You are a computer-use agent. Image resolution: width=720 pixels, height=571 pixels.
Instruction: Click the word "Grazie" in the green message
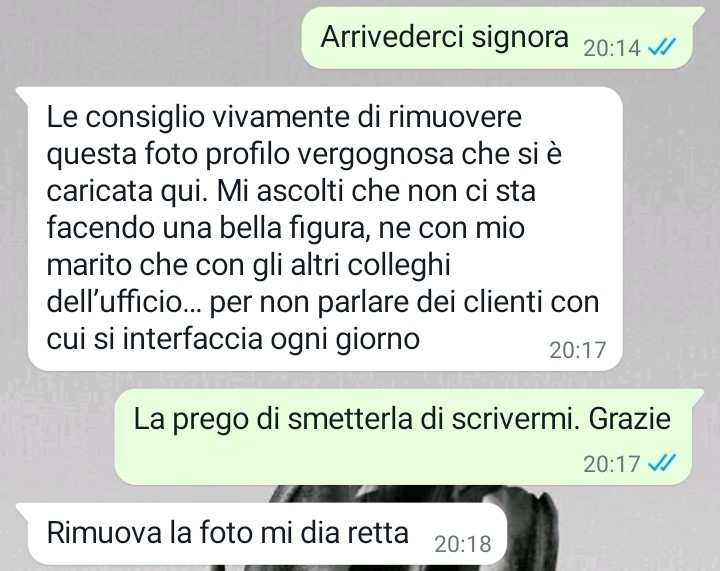click(x=629, y=419)
